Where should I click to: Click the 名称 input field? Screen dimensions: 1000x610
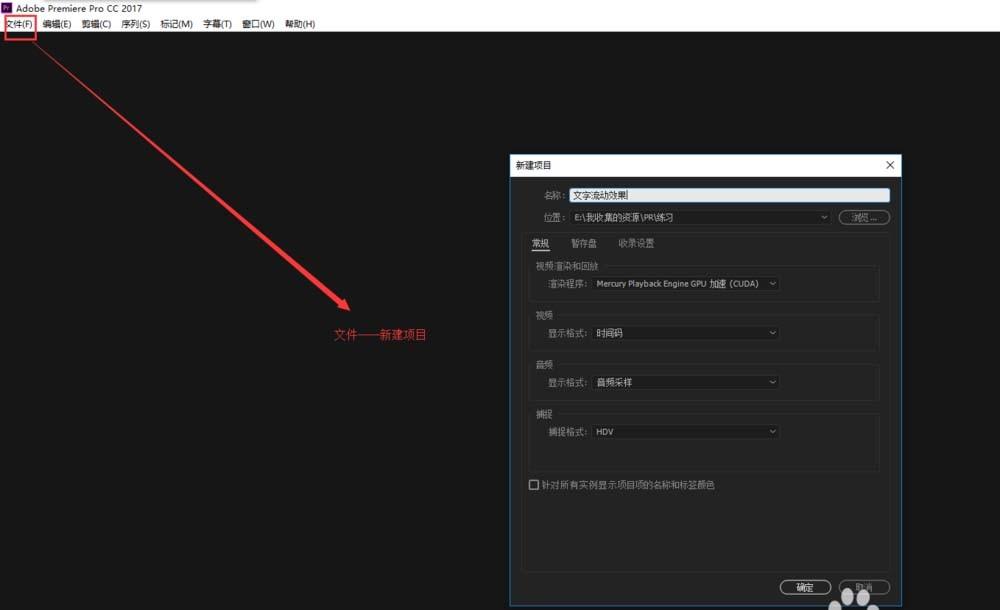pos(730,194)
